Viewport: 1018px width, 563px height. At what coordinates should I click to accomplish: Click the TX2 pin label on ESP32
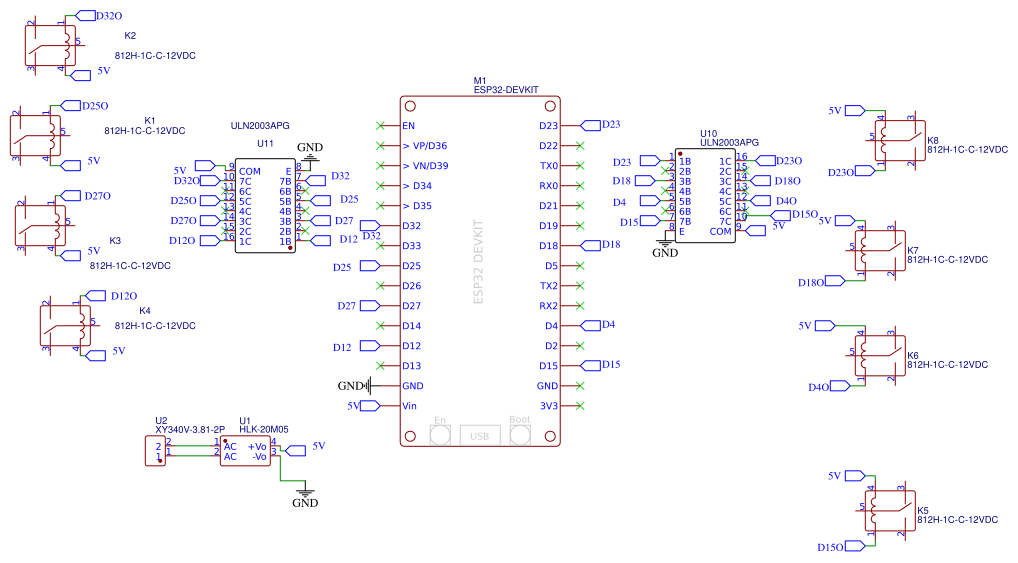click(549, 286)
